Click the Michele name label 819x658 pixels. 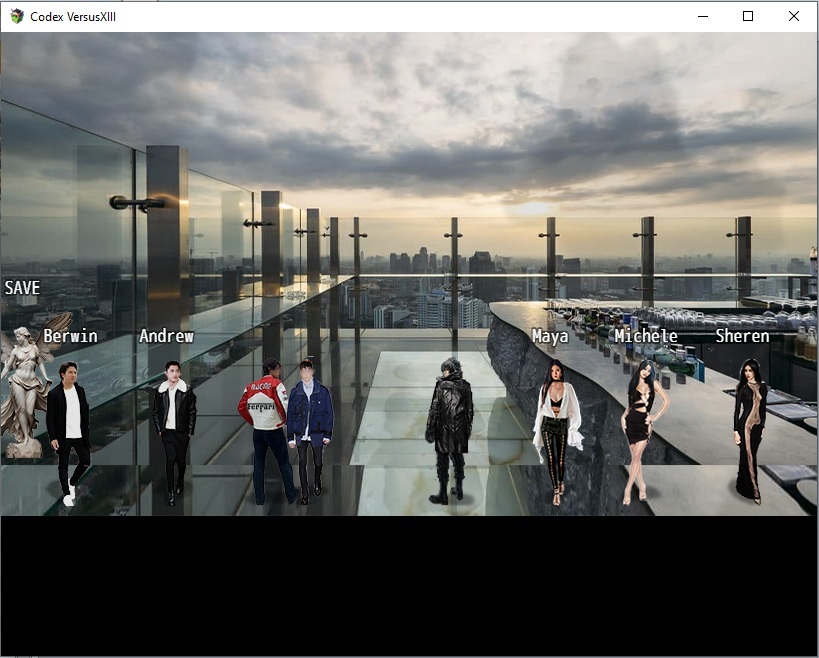pos(646,336)
